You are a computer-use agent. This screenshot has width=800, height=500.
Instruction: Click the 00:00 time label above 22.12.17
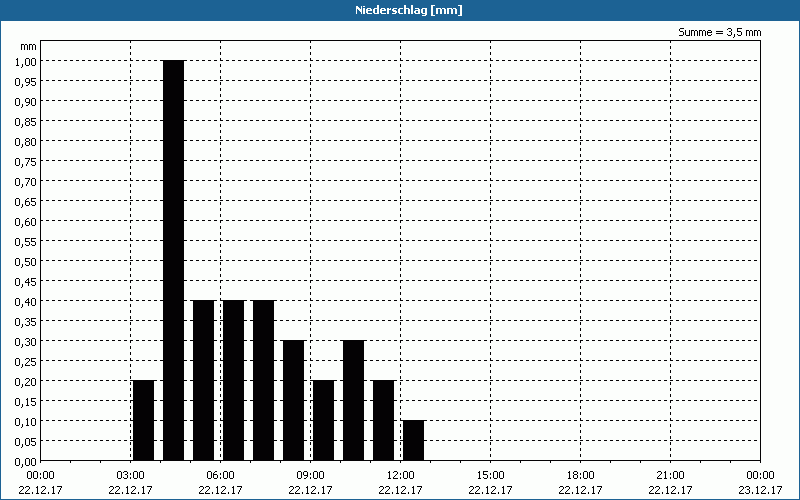(x=40, y=476)
